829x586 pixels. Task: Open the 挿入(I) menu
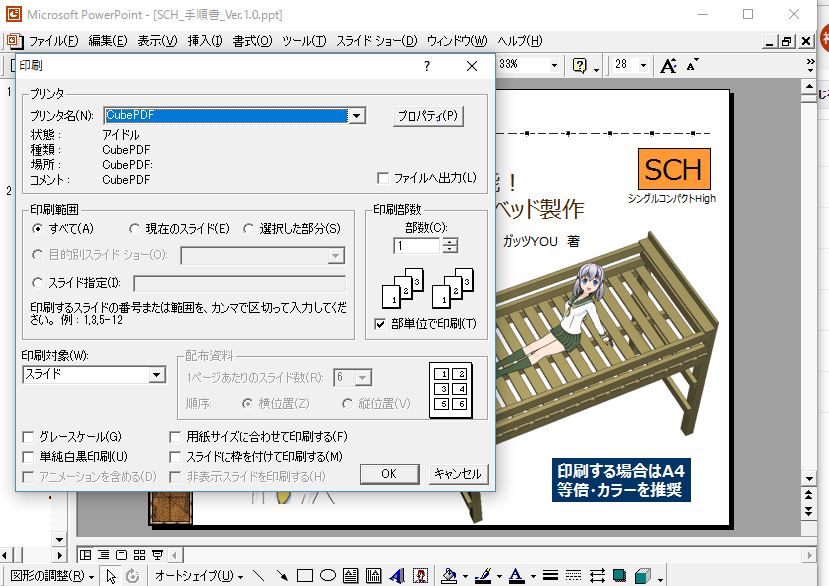pos(205,41)
